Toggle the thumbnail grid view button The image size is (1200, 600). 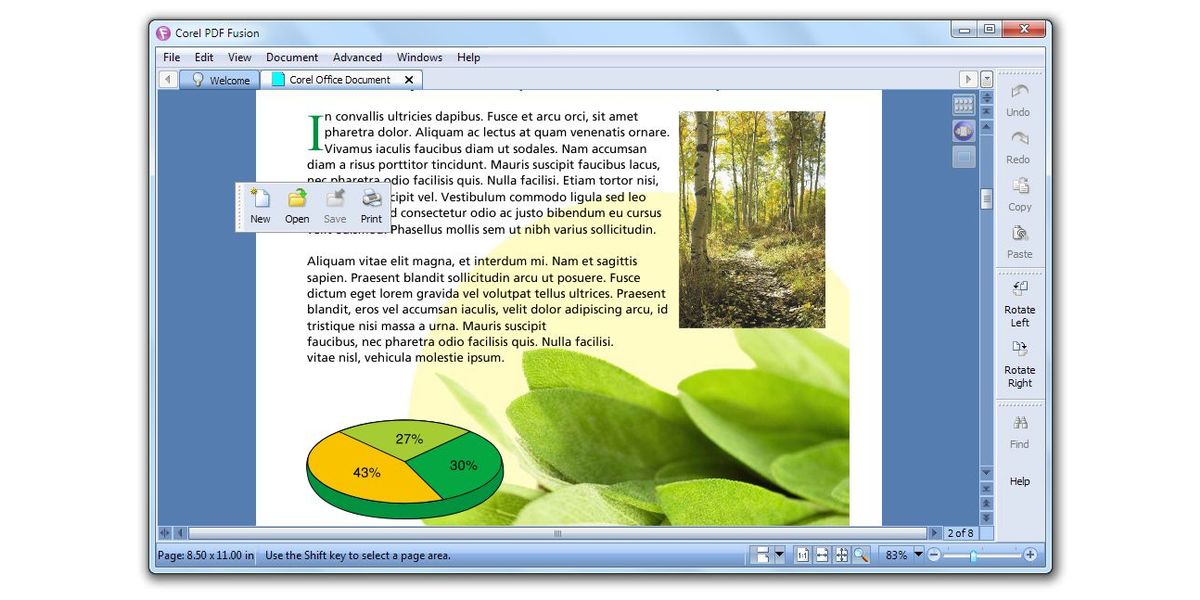point(963,104)
